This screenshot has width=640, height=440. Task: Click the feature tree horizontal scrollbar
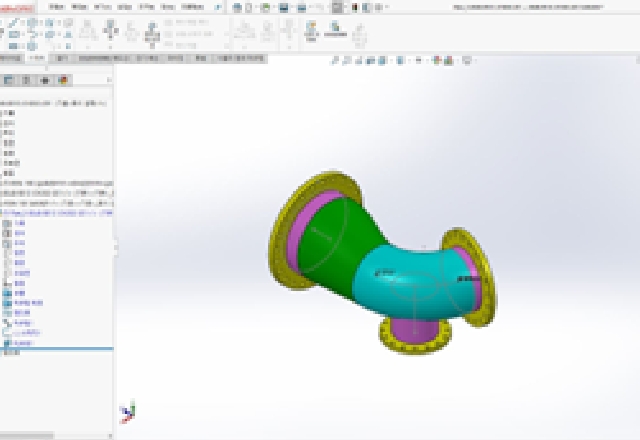point(27,436)
